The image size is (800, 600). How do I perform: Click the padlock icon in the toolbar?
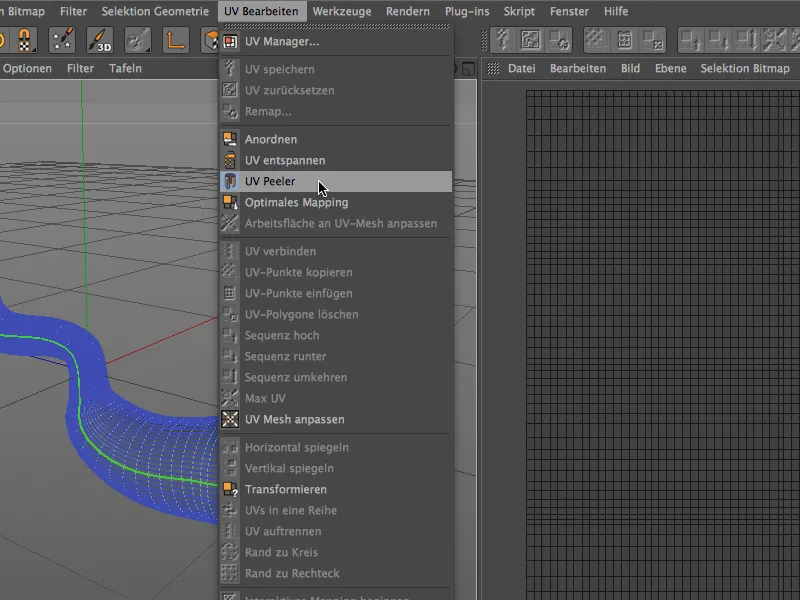point(25,40)
